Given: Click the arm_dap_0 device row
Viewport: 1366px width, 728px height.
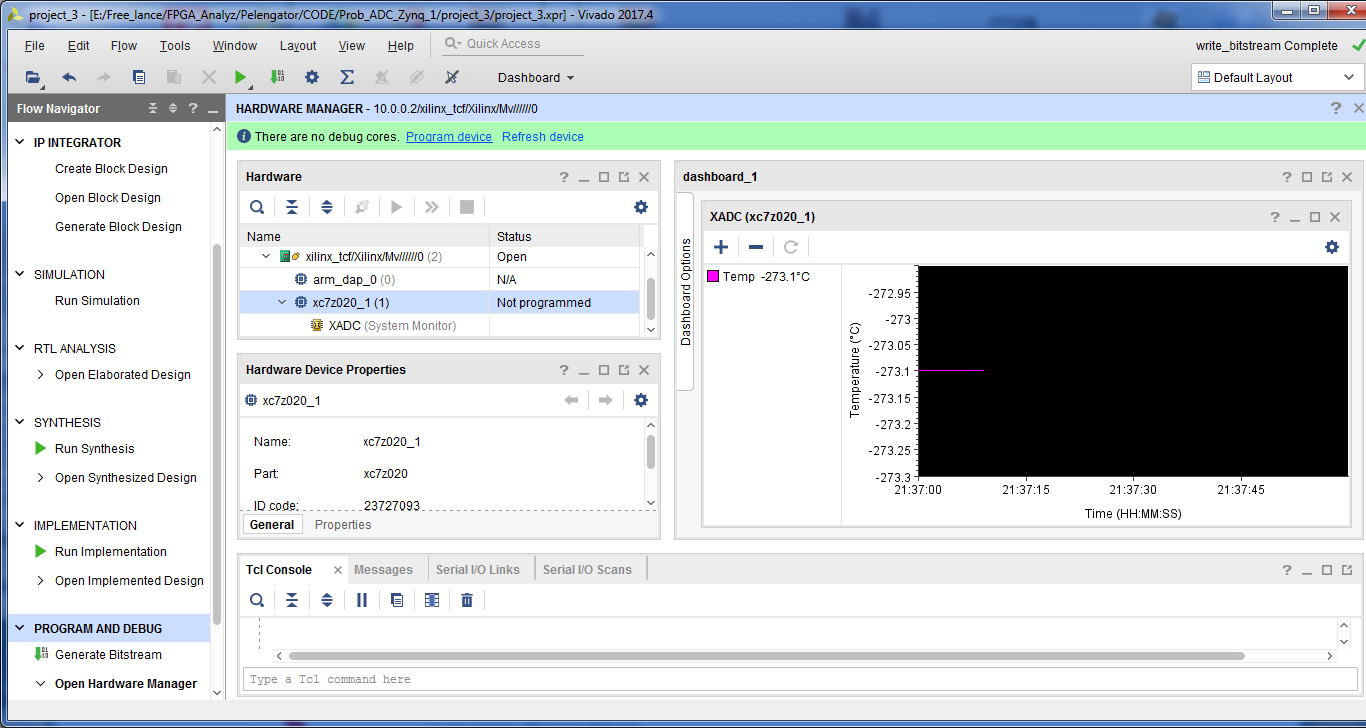Looking at the screenshot, I should point(439,280).
